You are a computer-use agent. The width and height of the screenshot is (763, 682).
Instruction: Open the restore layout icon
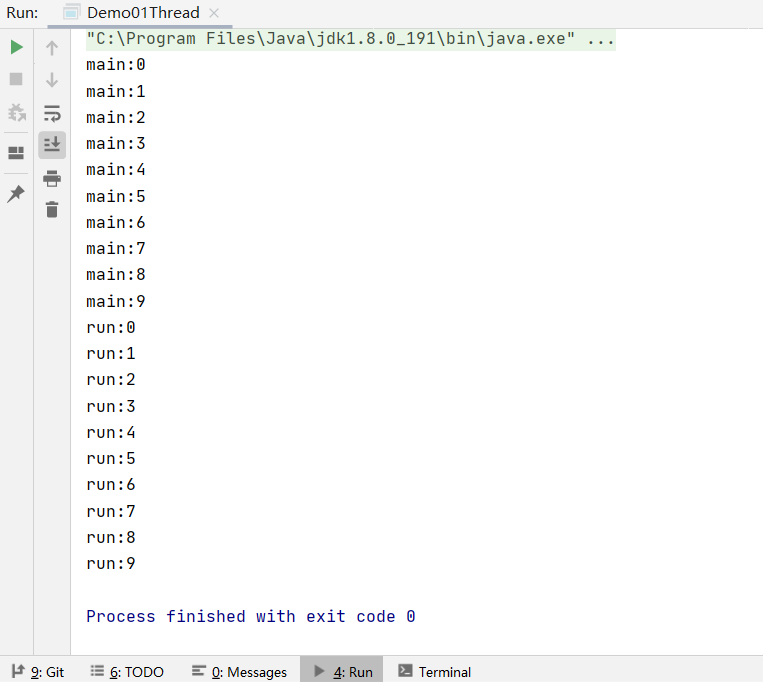pyautogui.click(x=16, y=153)
